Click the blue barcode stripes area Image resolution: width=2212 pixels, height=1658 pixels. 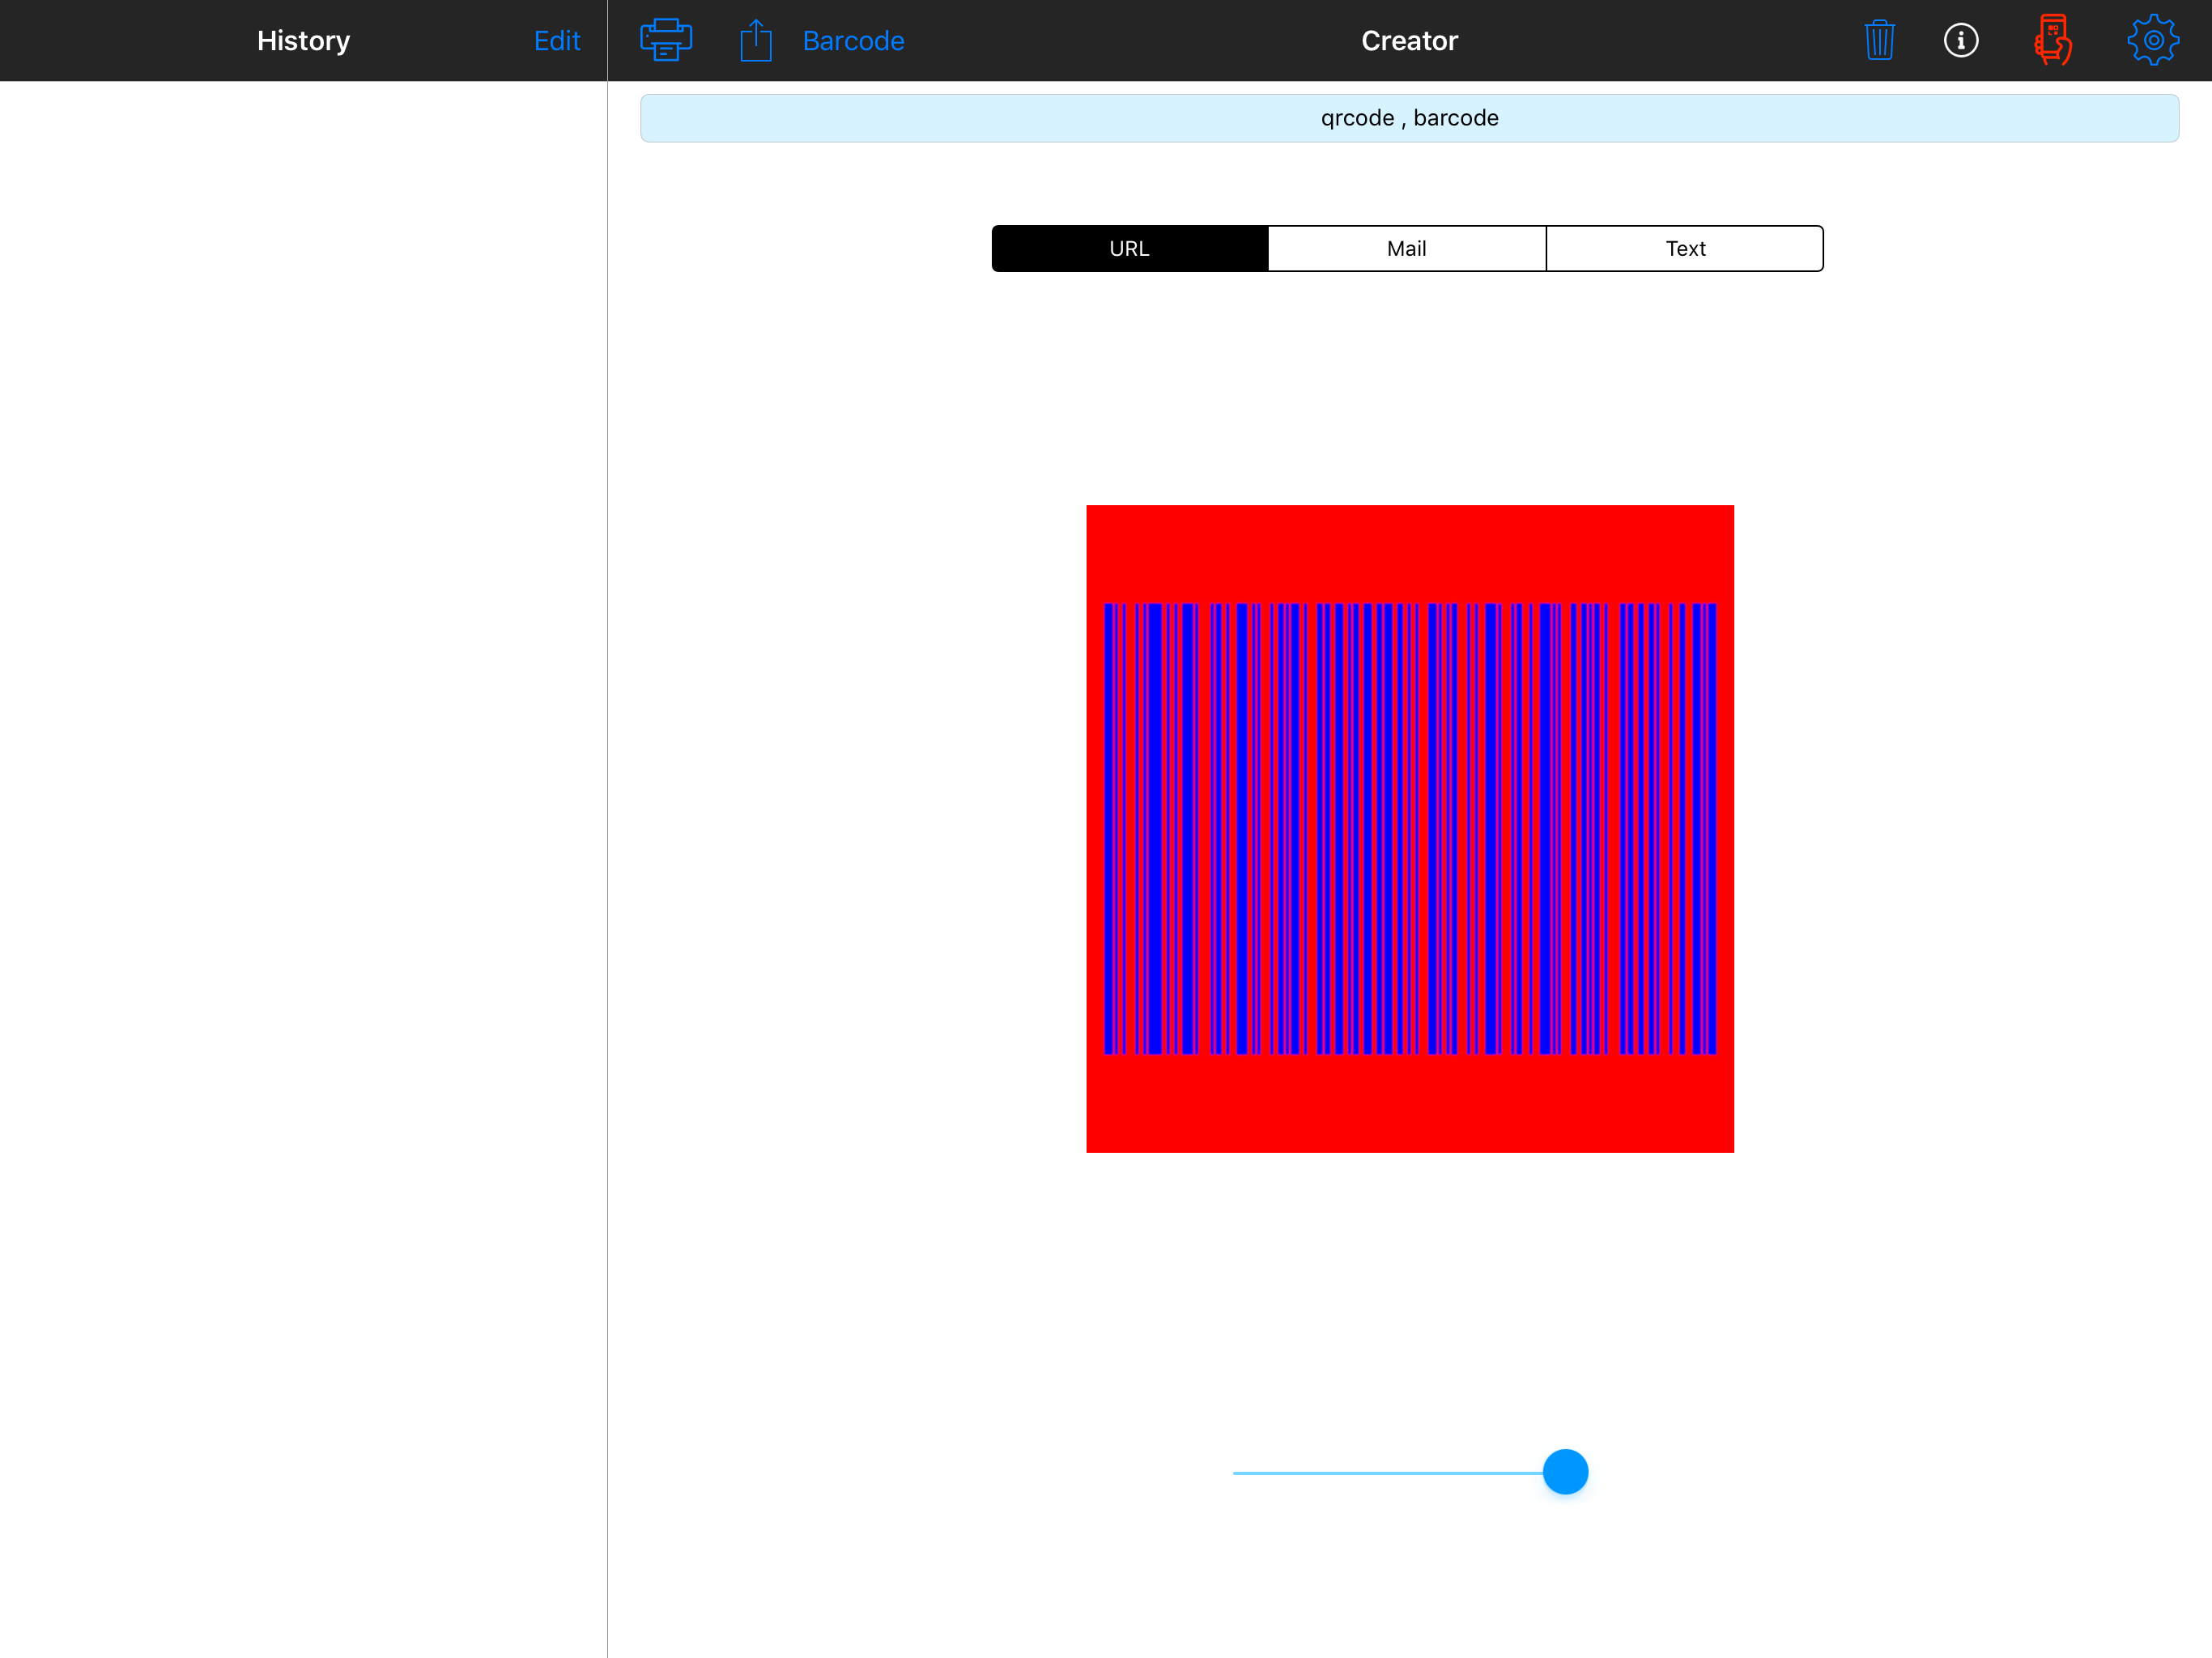click(x=1409, y=828)
